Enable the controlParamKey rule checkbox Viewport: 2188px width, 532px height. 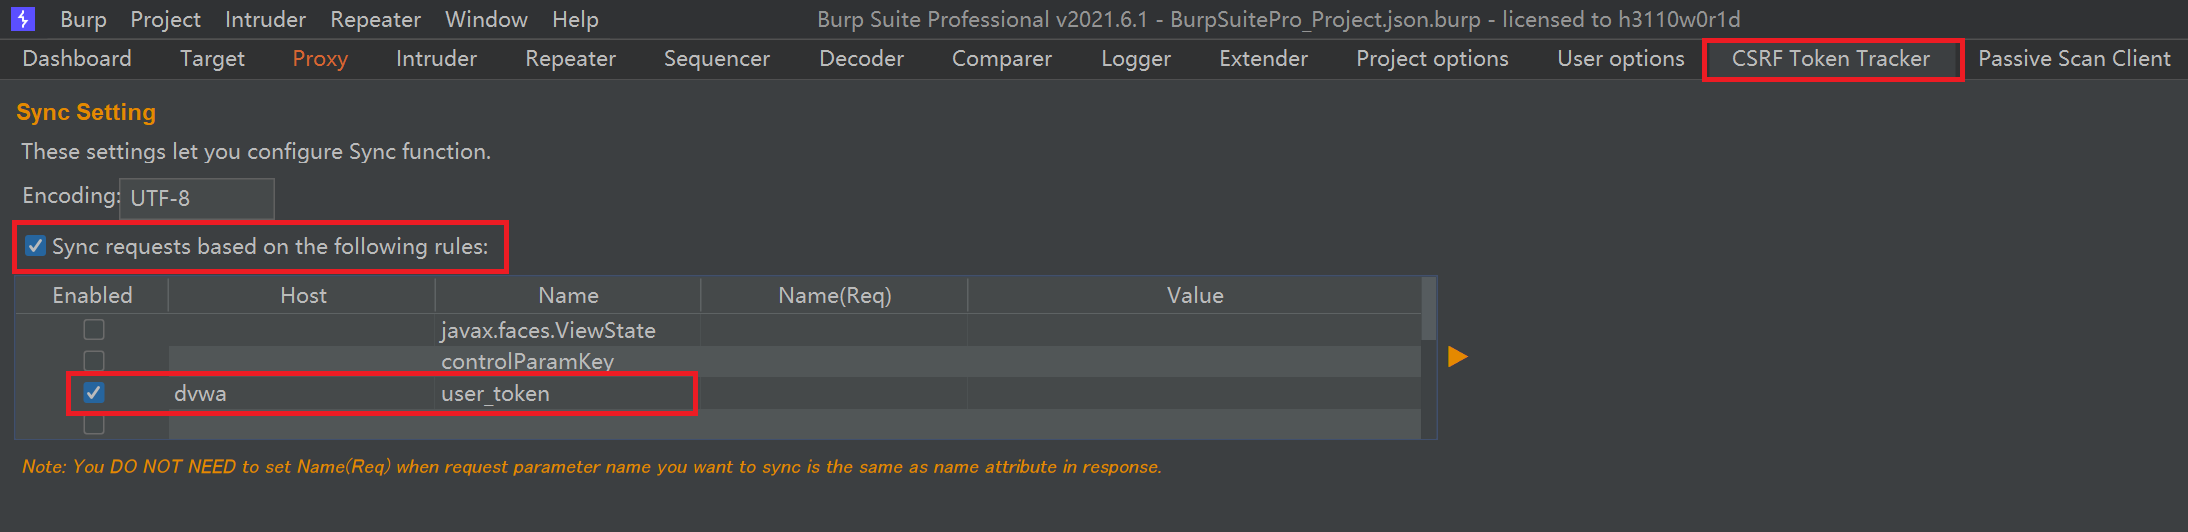pos(94,360)
